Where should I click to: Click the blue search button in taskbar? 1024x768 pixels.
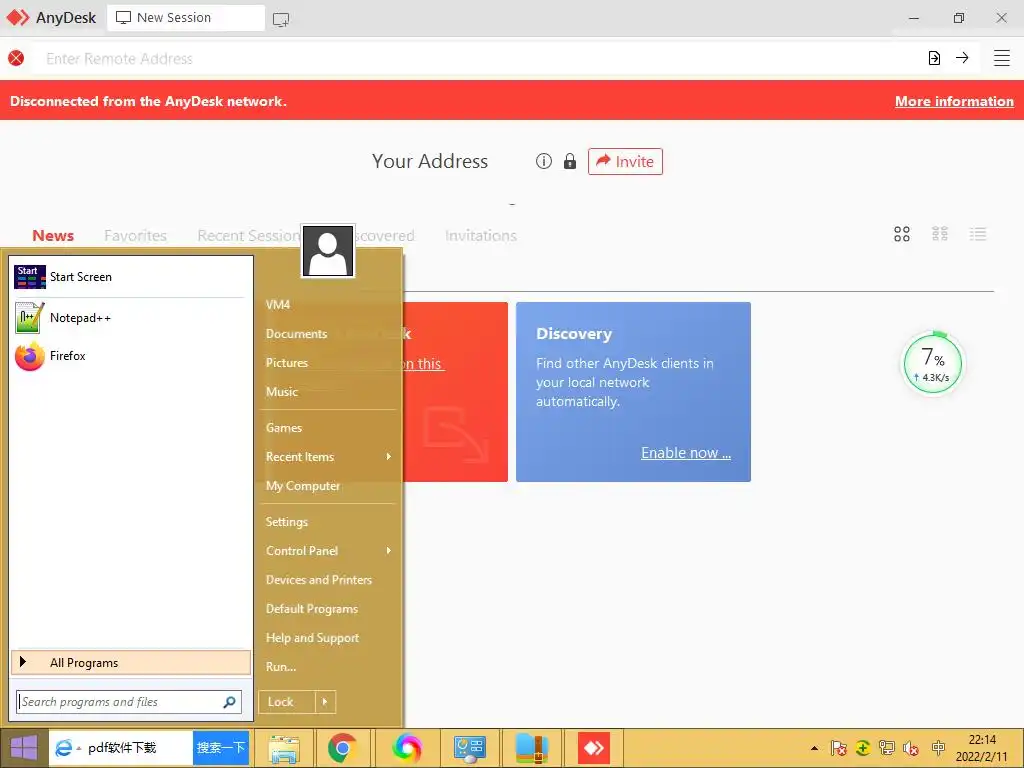(221, 748)
